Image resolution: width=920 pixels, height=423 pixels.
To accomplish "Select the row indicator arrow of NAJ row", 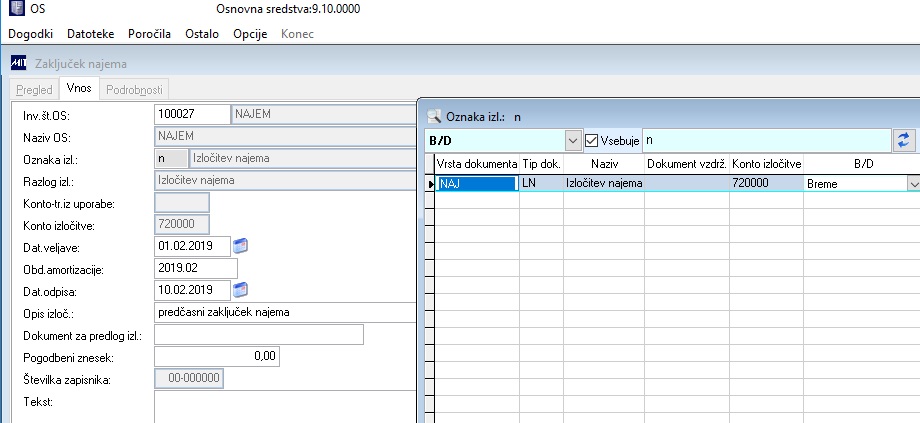I will coord(430,184).
